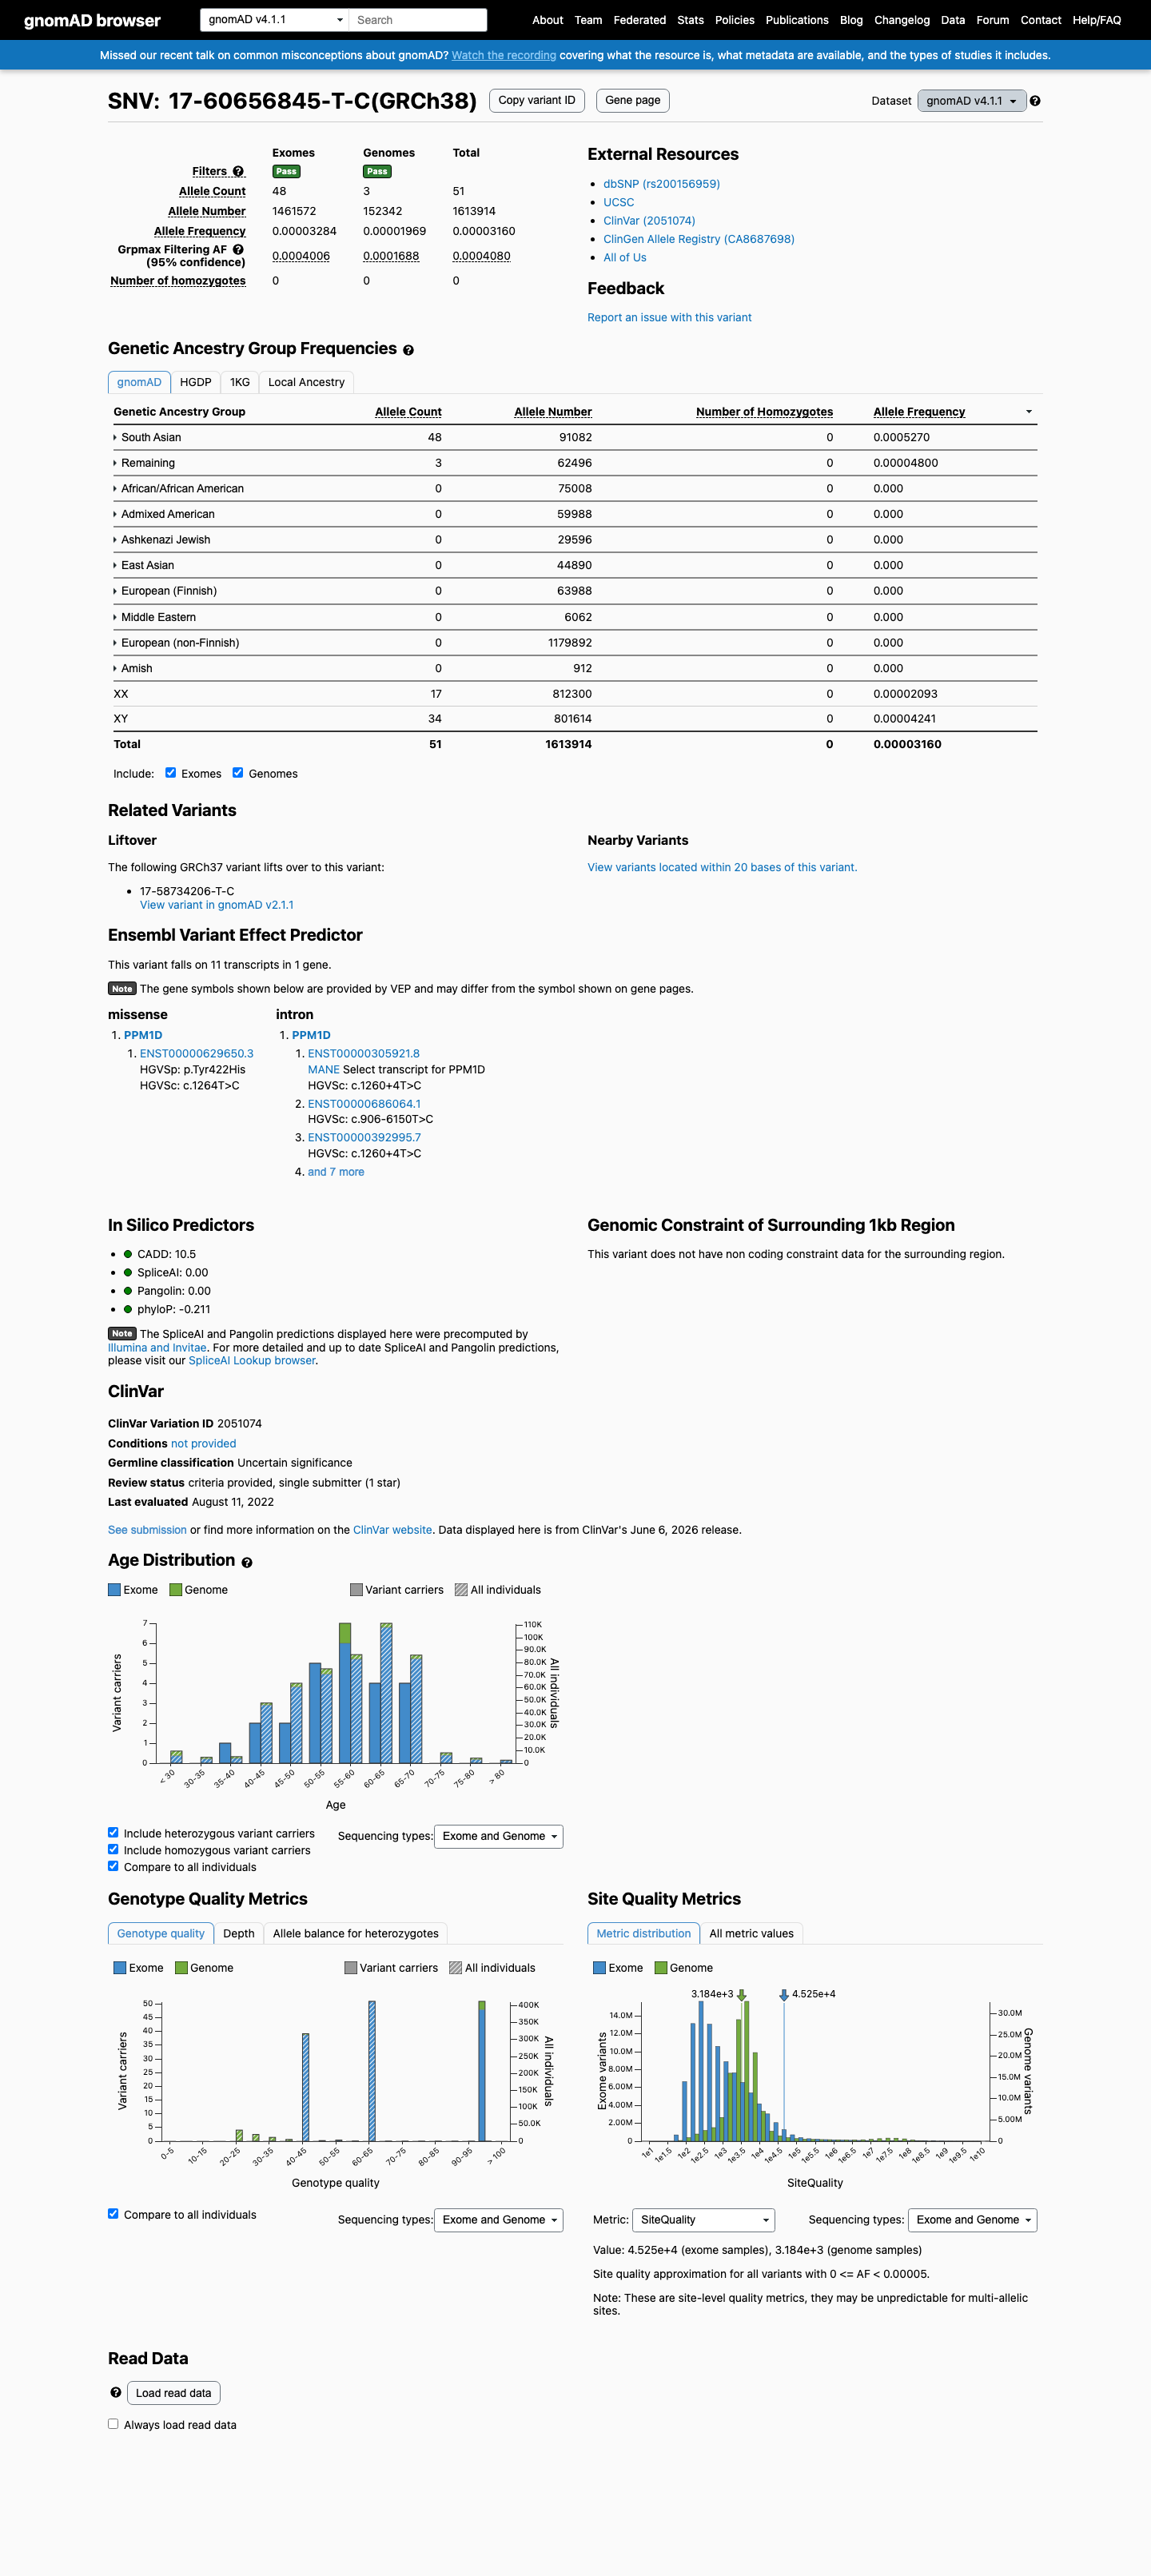Open Genetic Ancestry Group Frequencies help icon
Screen dimensions: 1151x2576
tap(408, 350)
